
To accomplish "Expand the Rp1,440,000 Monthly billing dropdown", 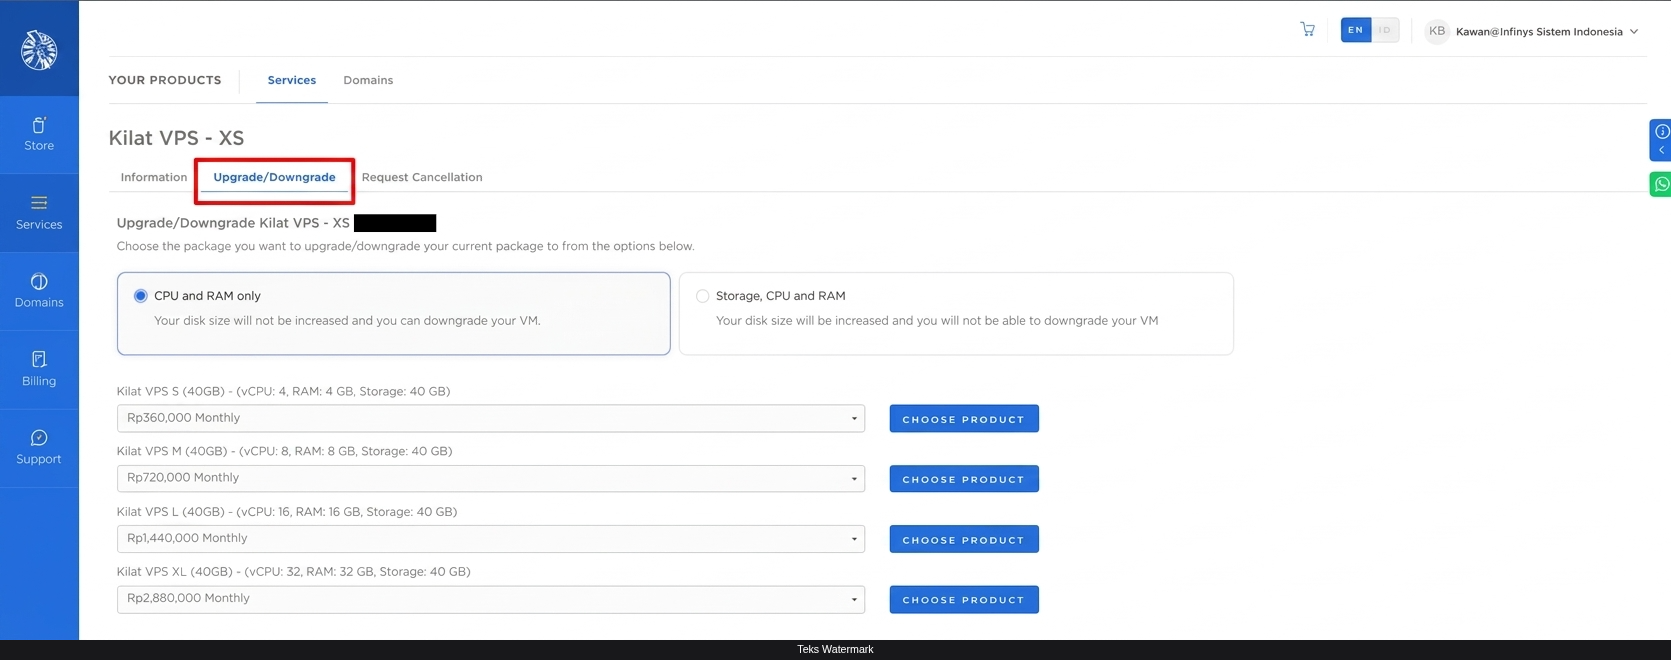I will (490, 538).
